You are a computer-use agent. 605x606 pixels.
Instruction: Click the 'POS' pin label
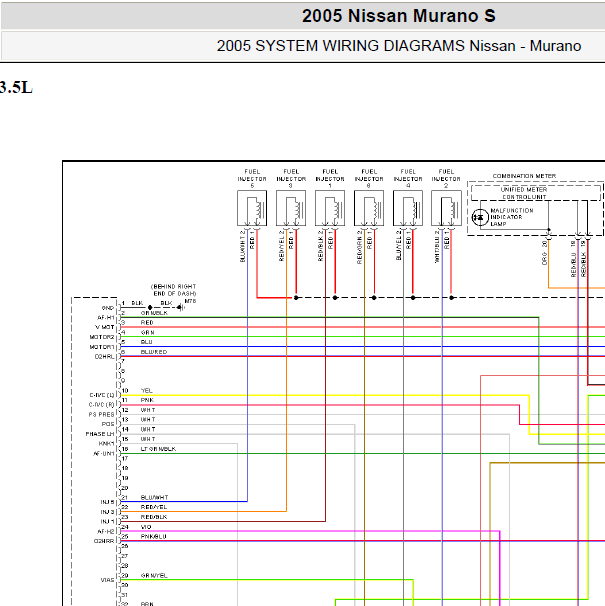click(108, 424)
